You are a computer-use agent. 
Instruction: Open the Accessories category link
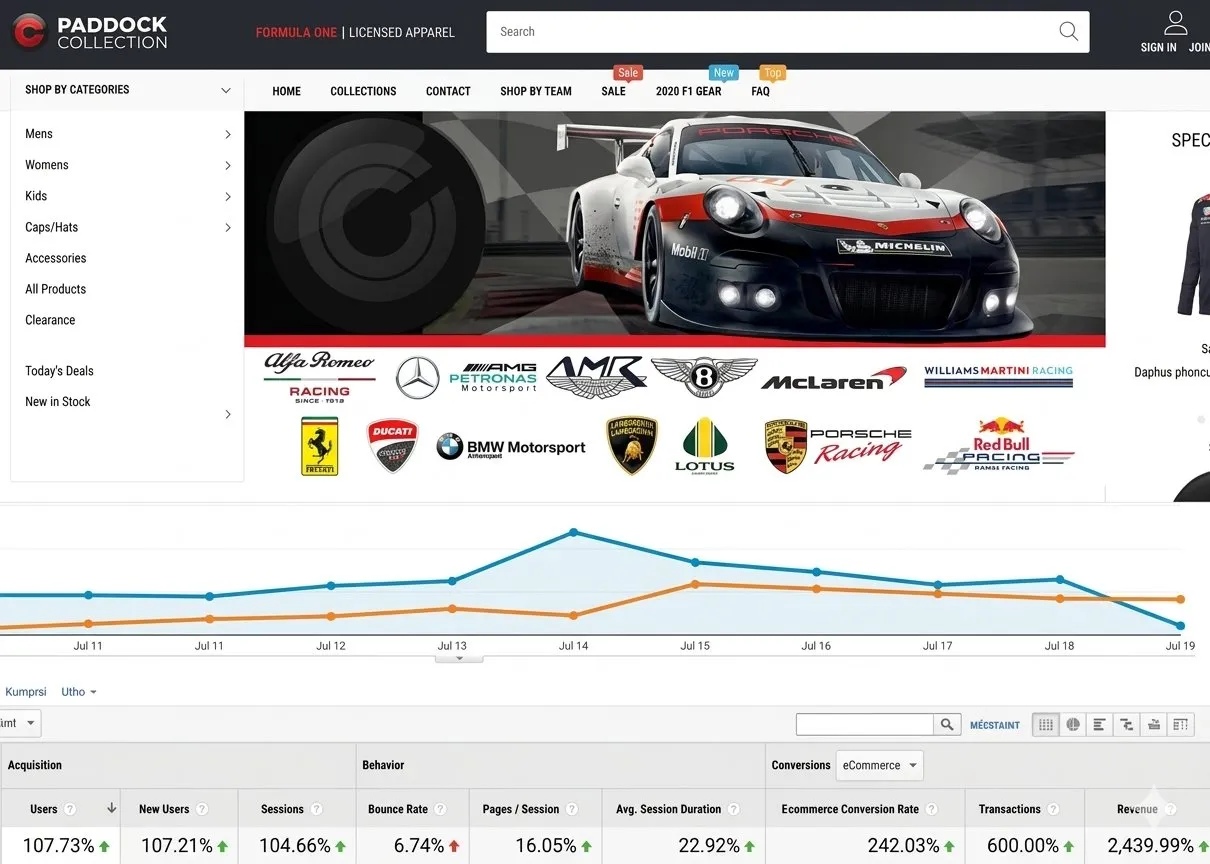click(56, 258)
